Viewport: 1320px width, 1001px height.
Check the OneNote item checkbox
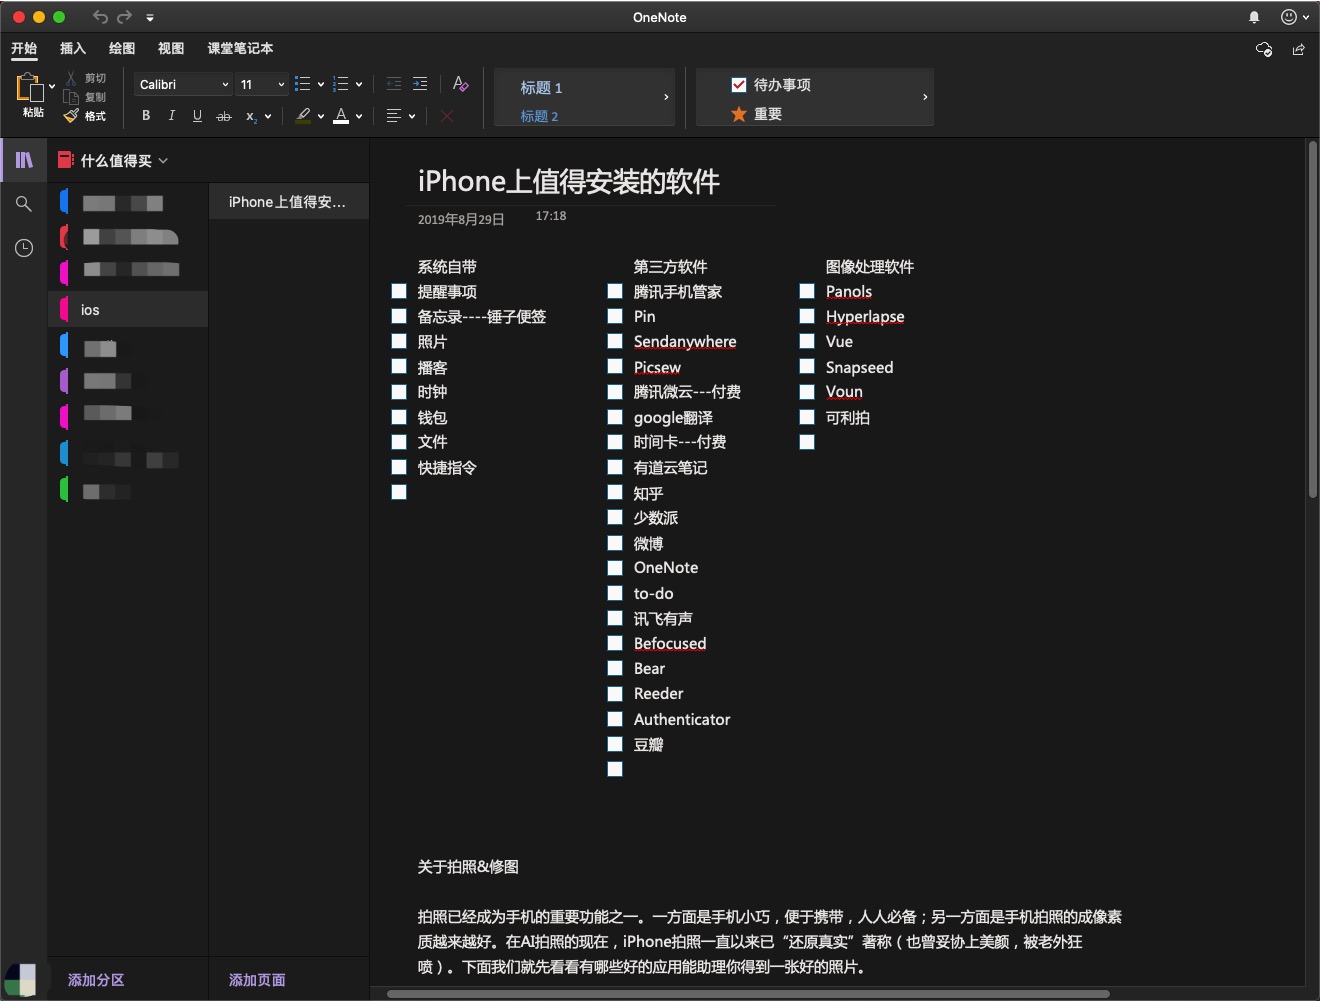(x=615, y=567)
